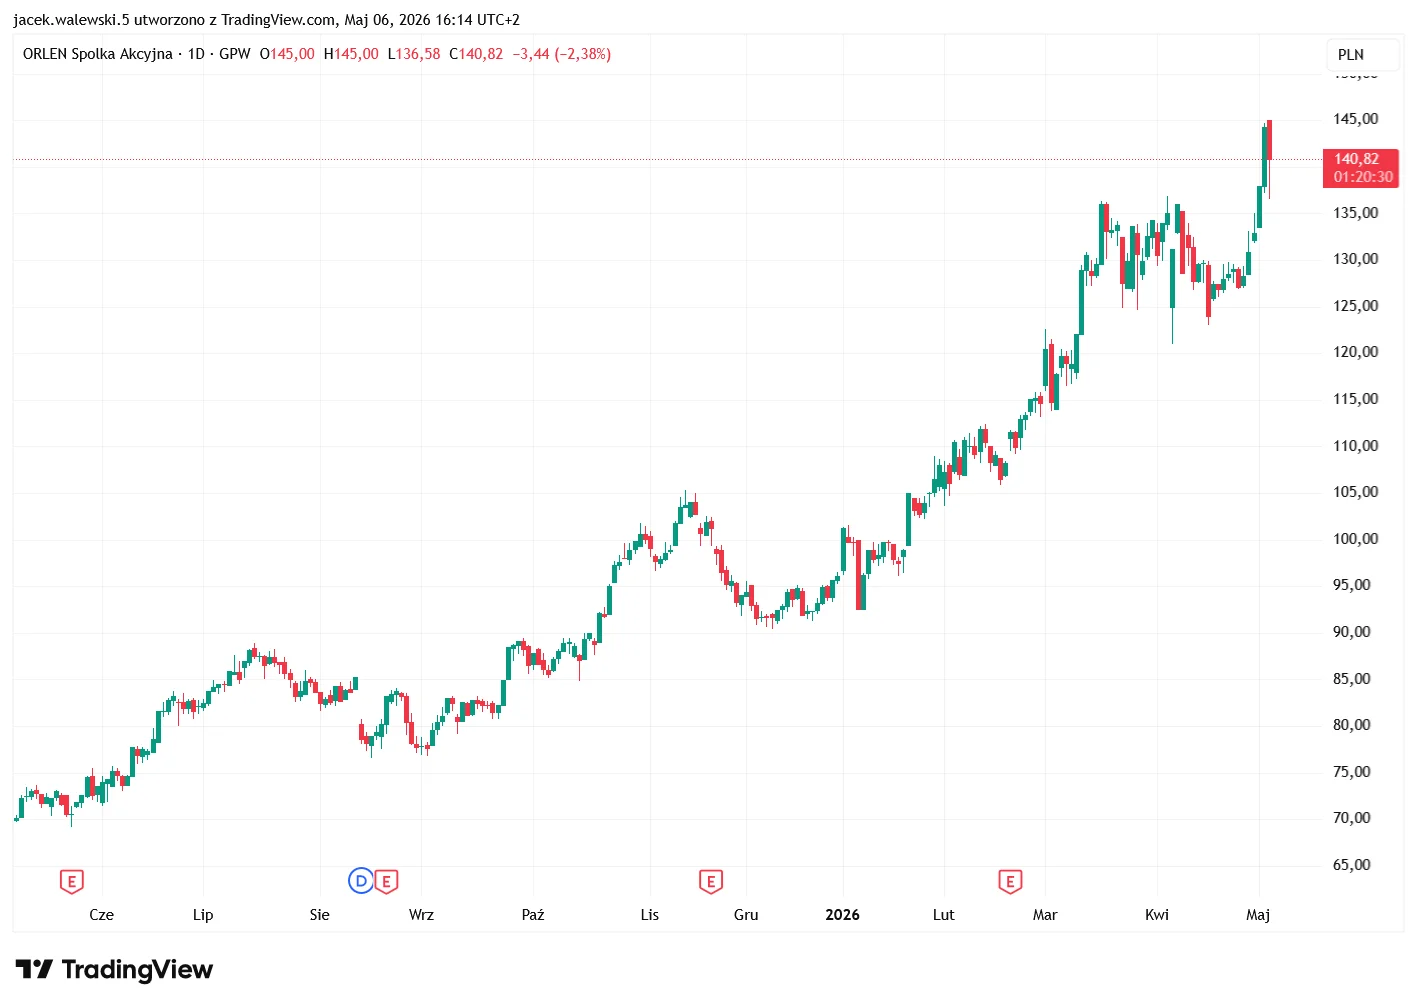Click the 115,00 price axis label
The image size is (1417, 1007).
1355,399
